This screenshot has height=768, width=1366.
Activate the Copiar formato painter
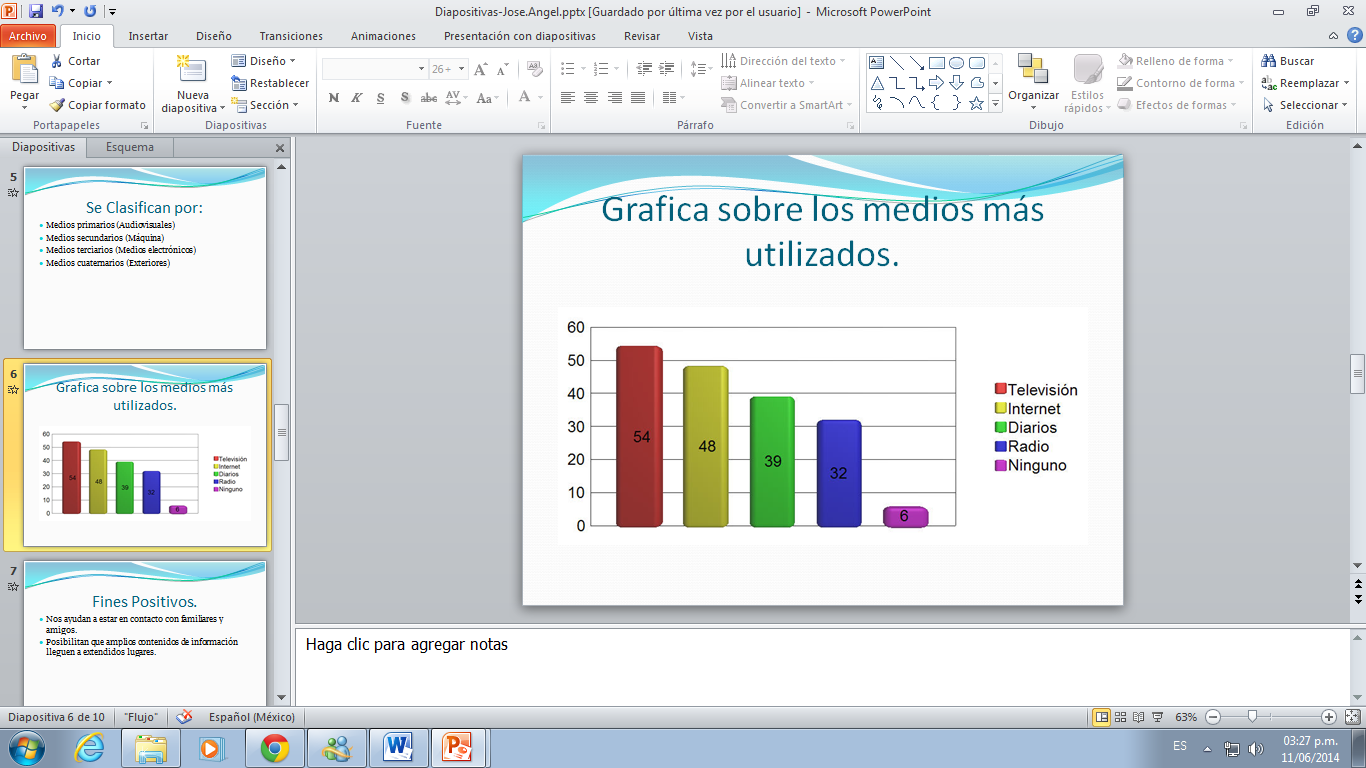point(97,105)
